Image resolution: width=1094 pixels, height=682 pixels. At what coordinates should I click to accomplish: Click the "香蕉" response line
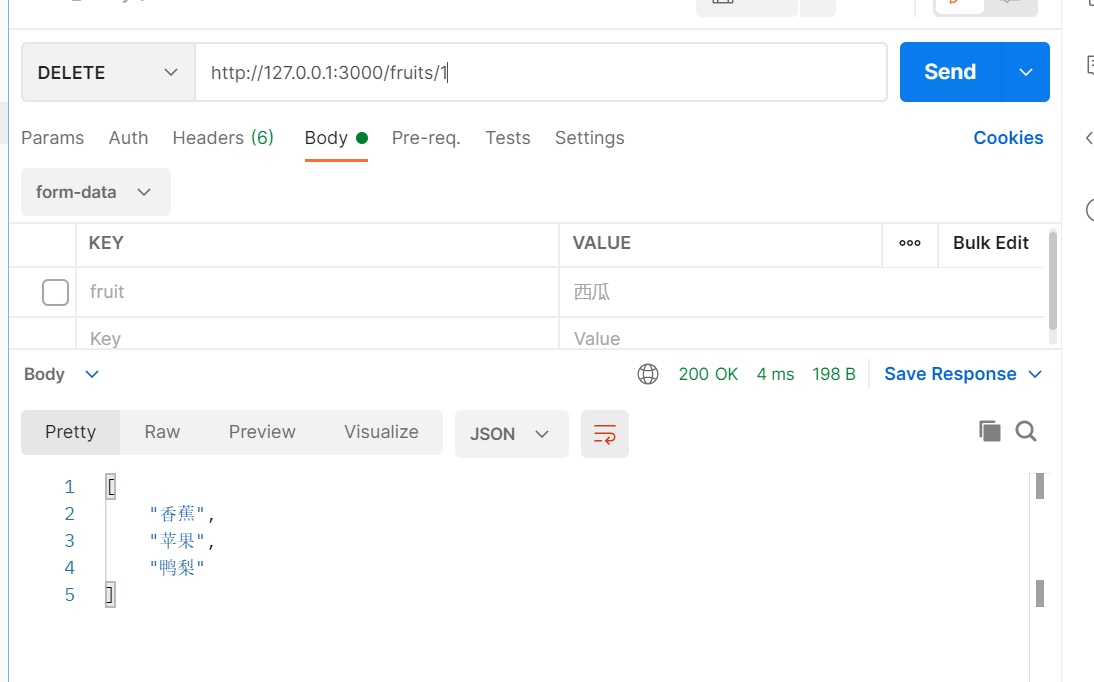[181, 514]
